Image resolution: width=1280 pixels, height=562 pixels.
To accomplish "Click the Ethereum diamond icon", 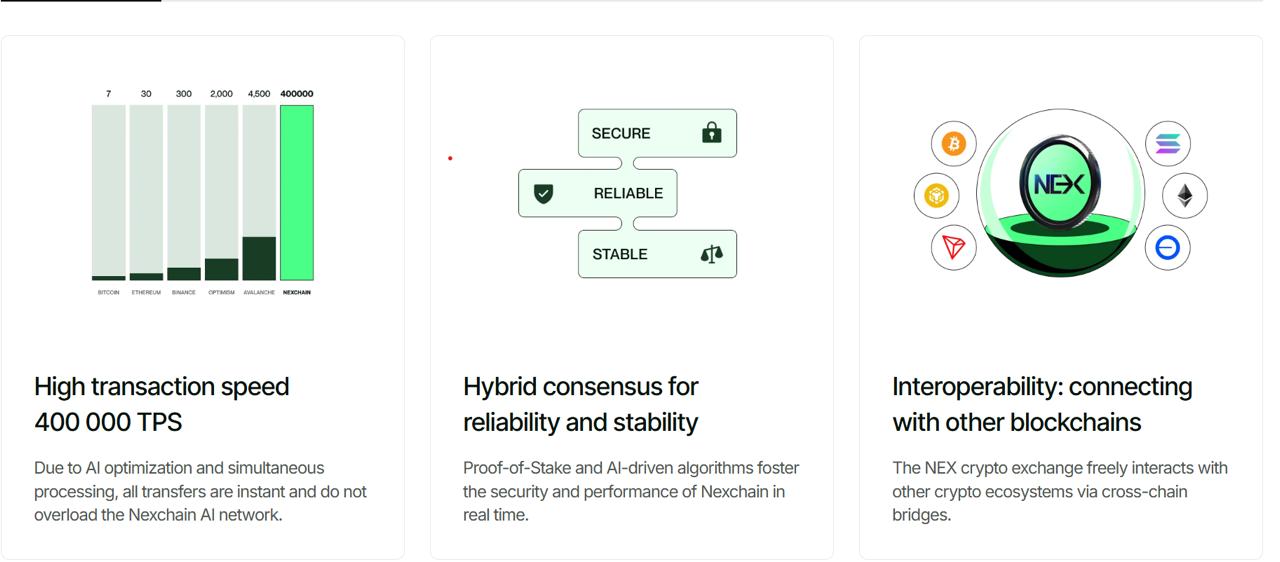I will (x=1184, y=195).
